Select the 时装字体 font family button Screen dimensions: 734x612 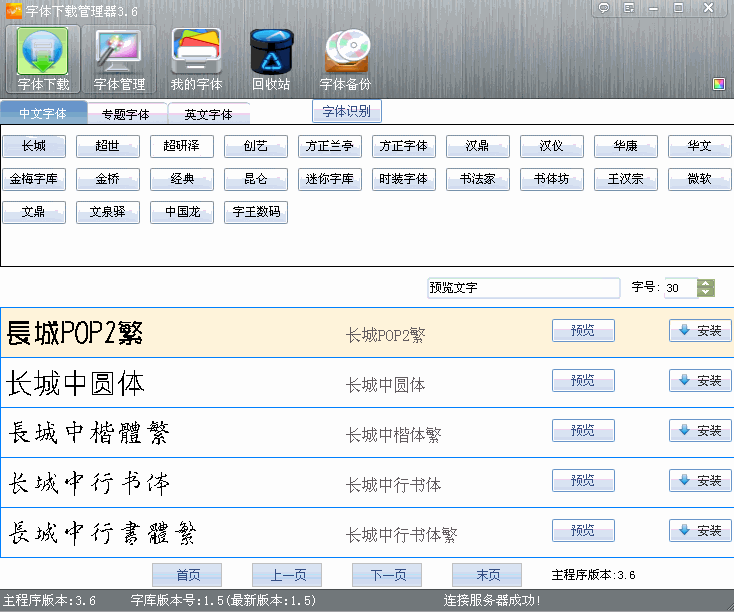404,179
